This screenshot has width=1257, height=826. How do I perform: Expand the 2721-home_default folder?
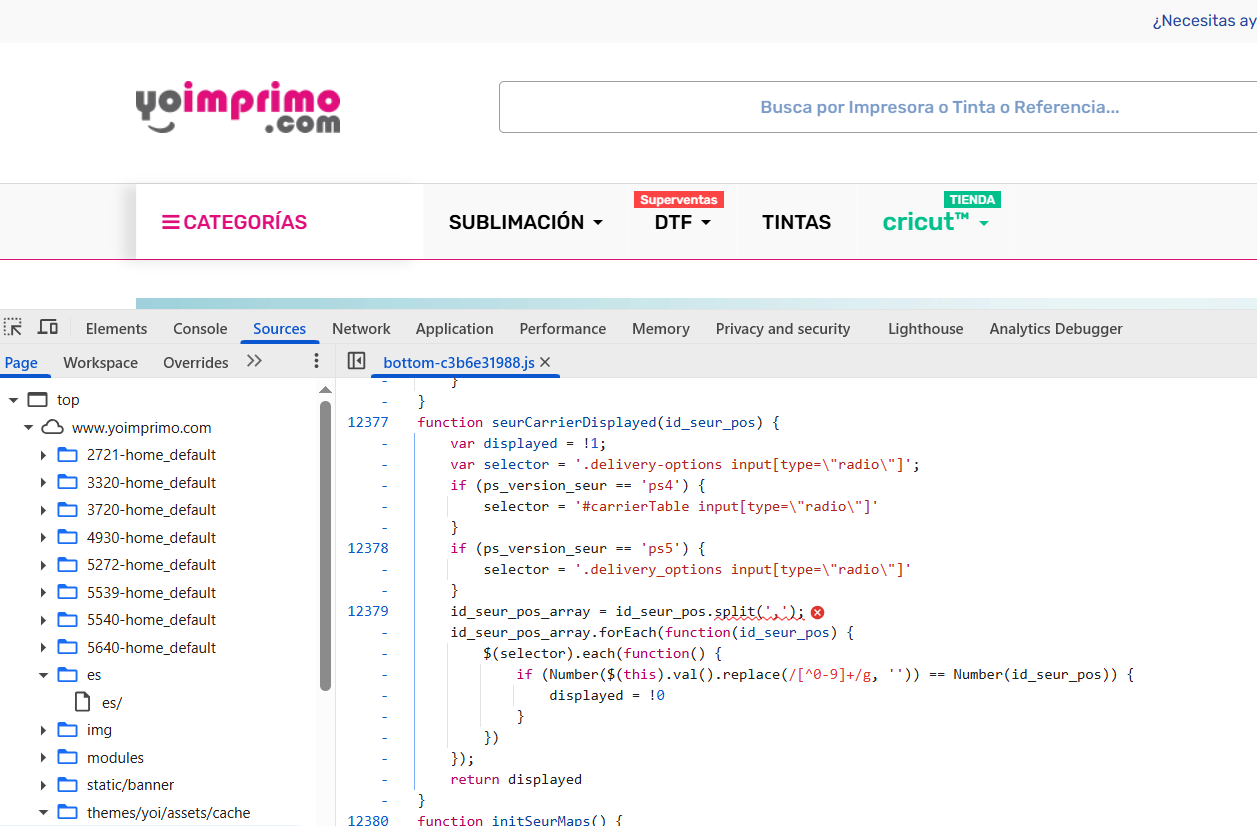click(43, 455)
